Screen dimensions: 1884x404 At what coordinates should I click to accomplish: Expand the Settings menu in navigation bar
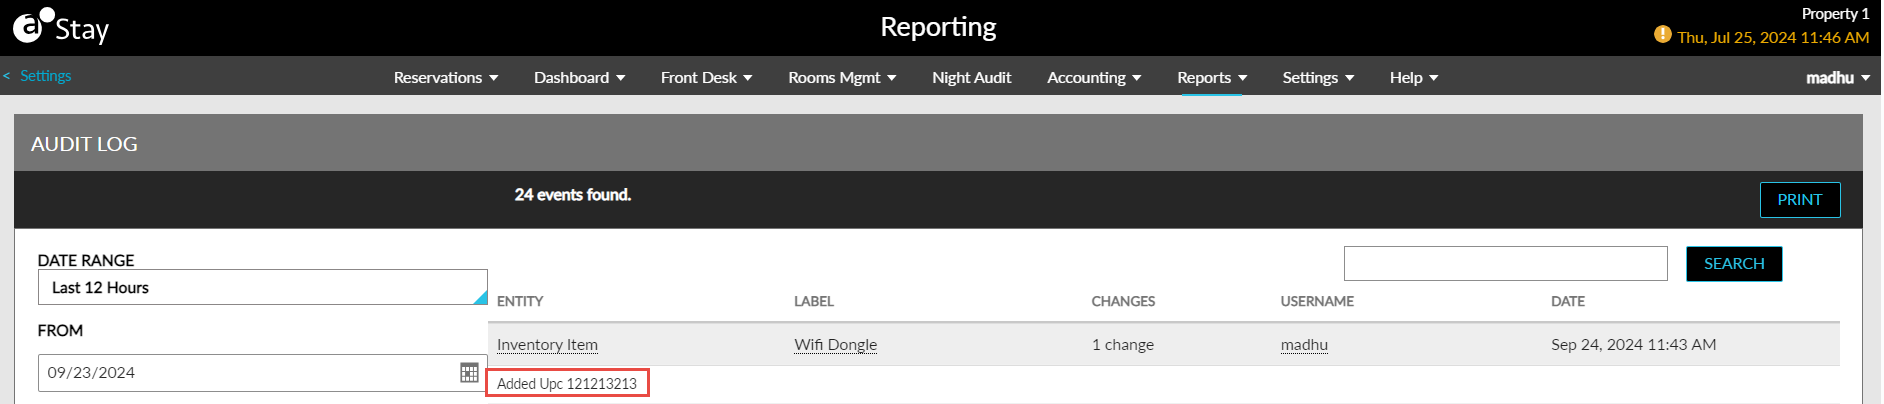point(1318,77)
